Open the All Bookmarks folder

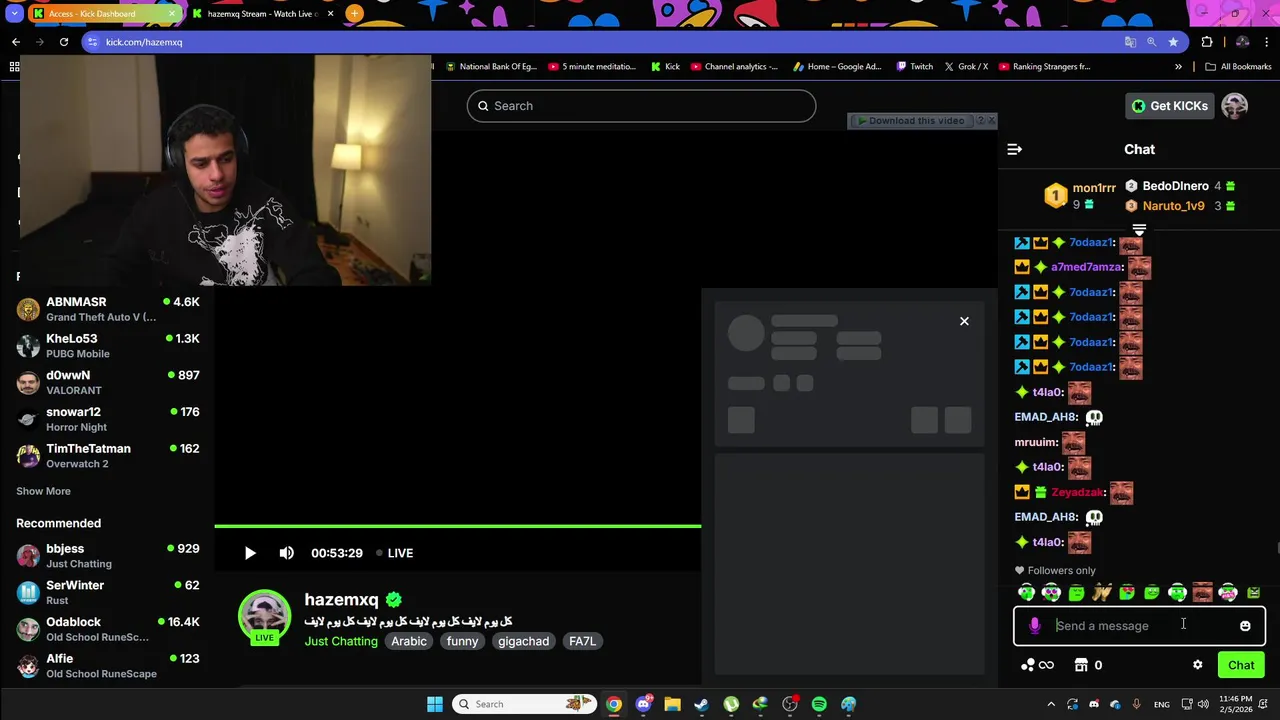[1238, 67]
